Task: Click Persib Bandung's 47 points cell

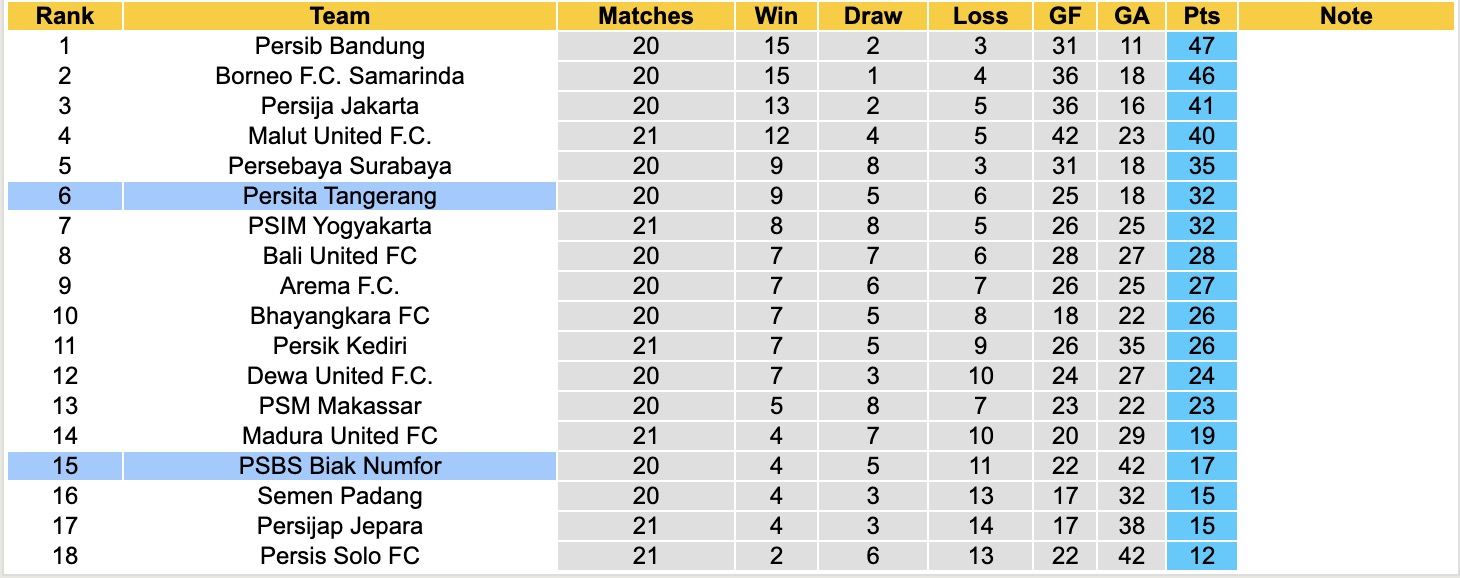Action: pyautogui.click(x=1201, y=46)
